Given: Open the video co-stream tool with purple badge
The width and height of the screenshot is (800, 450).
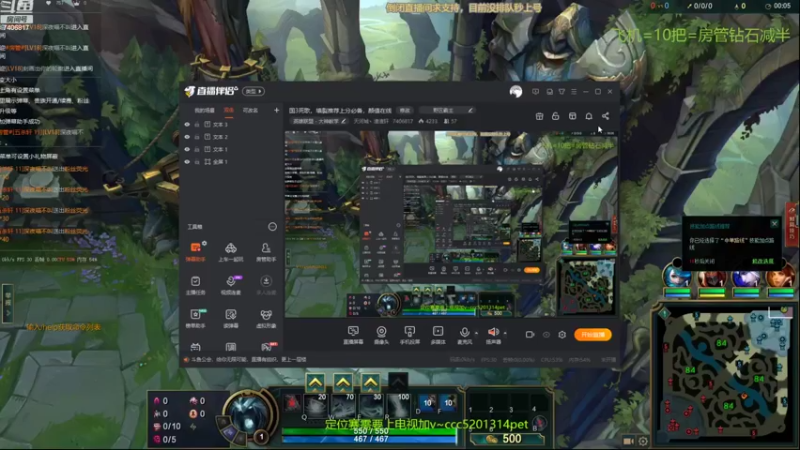Looking at the screenshot, I should tap(231, 285).
